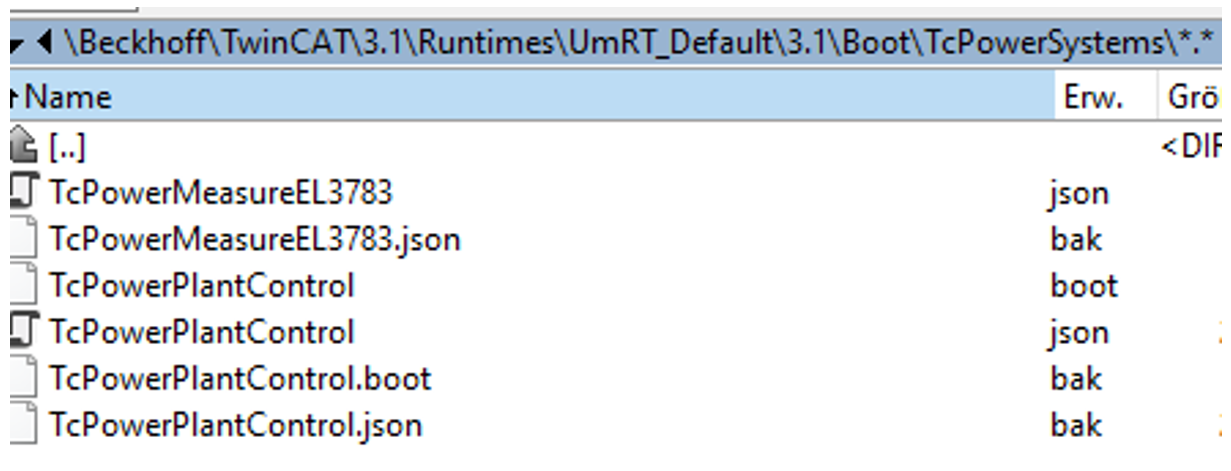Click the parent directory up-arrow icon
The height and width of the screenshot is (471, 1231).
(x=21, y=146)
